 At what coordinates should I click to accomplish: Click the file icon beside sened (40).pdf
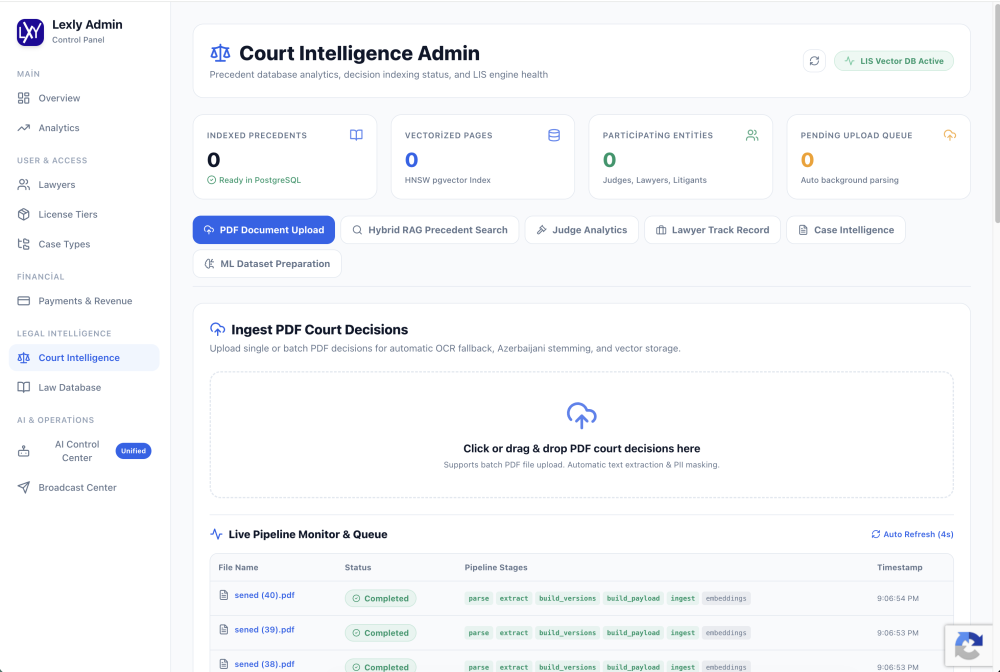point(224,595)
